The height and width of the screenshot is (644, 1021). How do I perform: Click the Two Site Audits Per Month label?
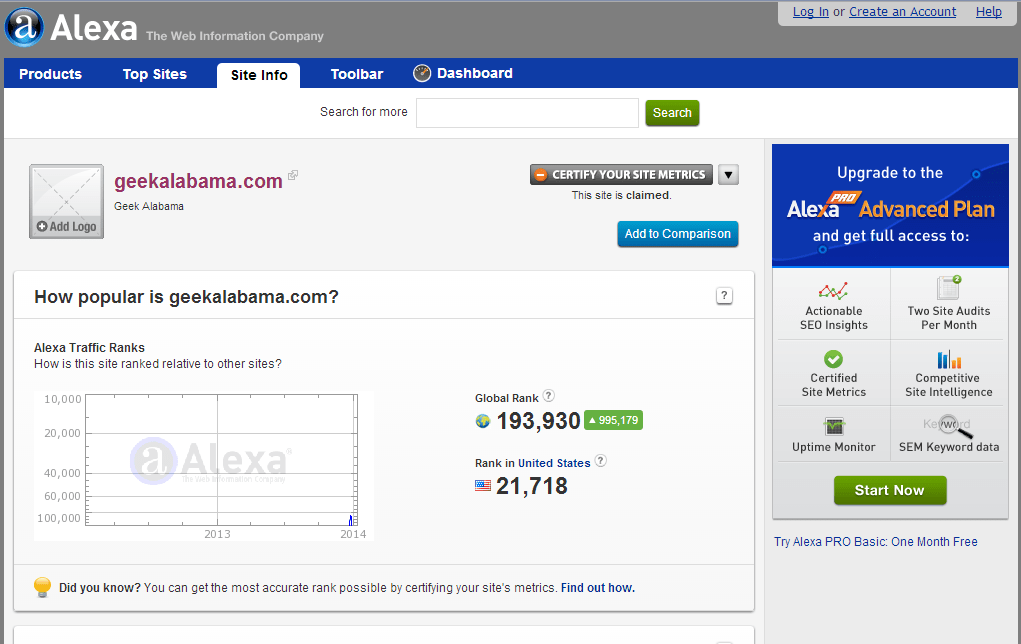click(x=949, y=318)
